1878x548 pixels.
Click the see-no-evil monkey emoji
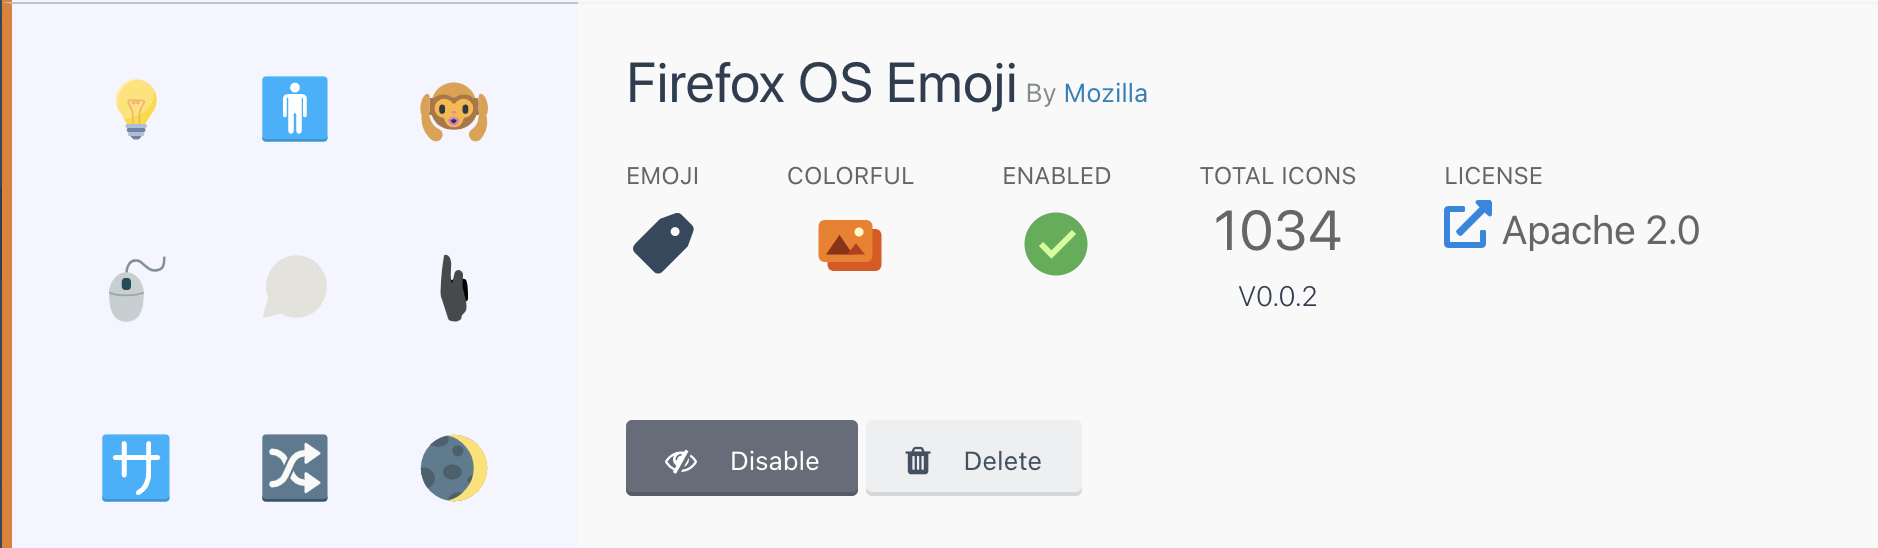454,111
